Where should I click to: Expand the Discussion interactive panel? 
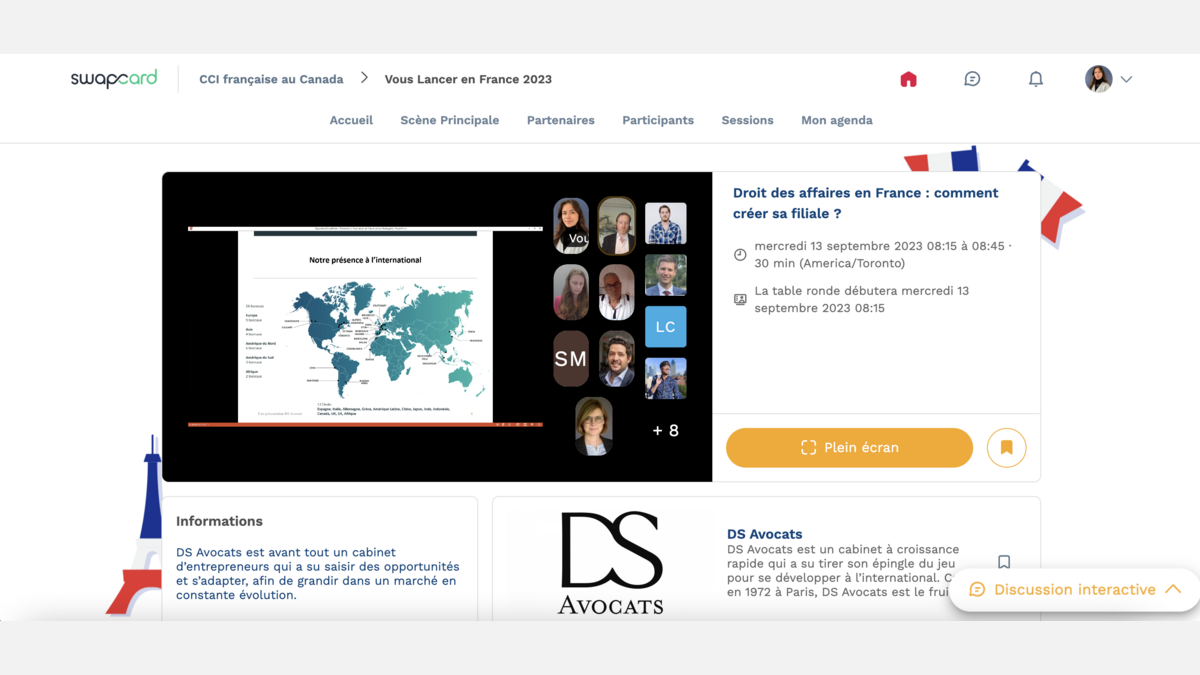tap(1074, 590)
